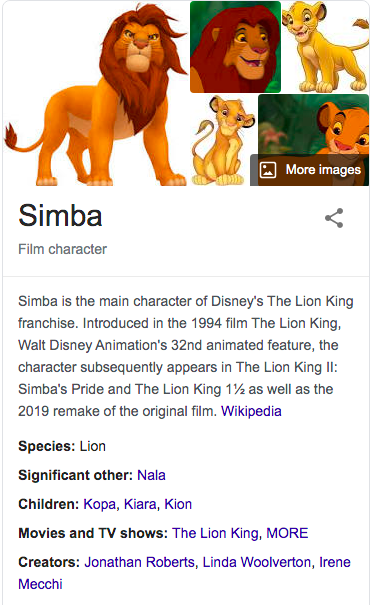Follow the Nala link
Viewport: 374px width, 605px height.
[151, 475]
